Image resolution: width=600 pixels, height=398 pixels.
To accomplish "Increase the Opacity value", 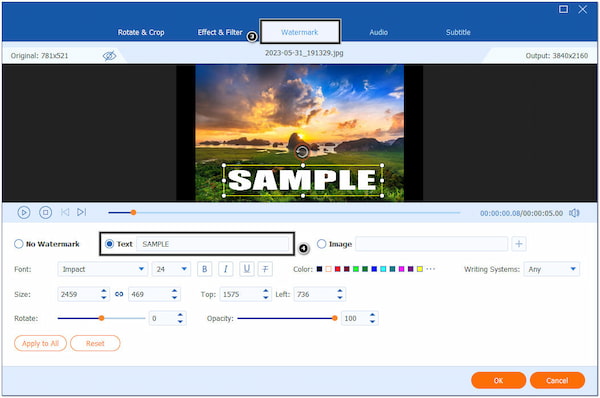I will point(372,315).
